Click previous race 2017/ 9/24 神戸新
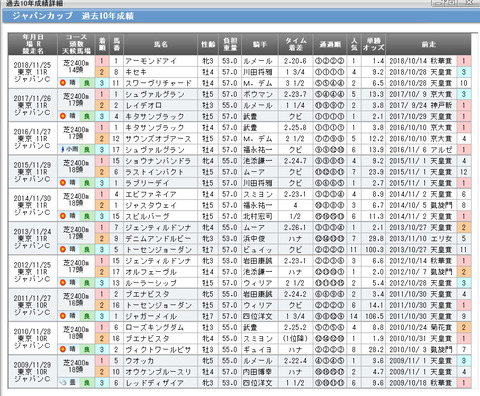 coord(421,105)
